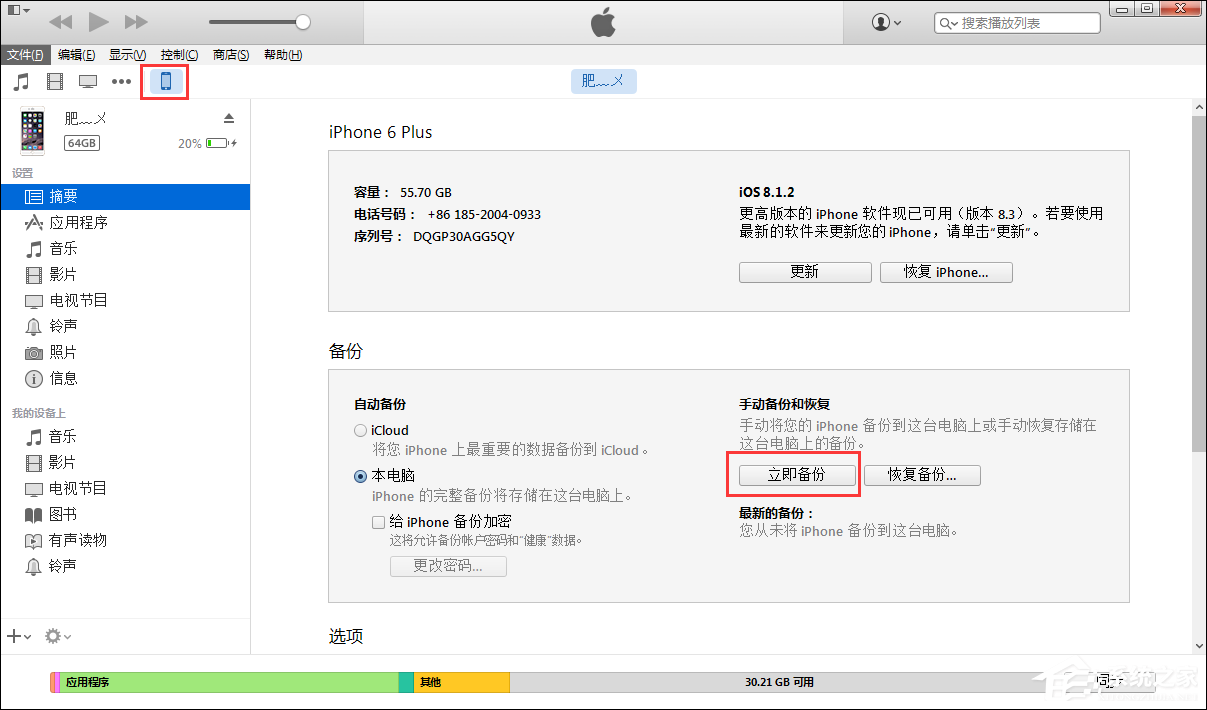This screenshot has width=1207, height=710.
Task: Select the connected iPhone device icon in toolbar
Action: pos(164,81)
